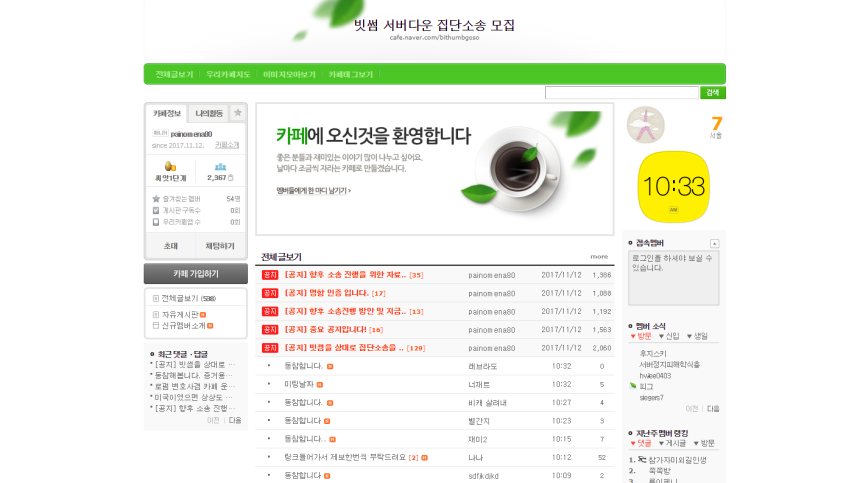Click the new badge on 레브라도's post
This screenshot has height=483, width=860.
coord(330,366)
